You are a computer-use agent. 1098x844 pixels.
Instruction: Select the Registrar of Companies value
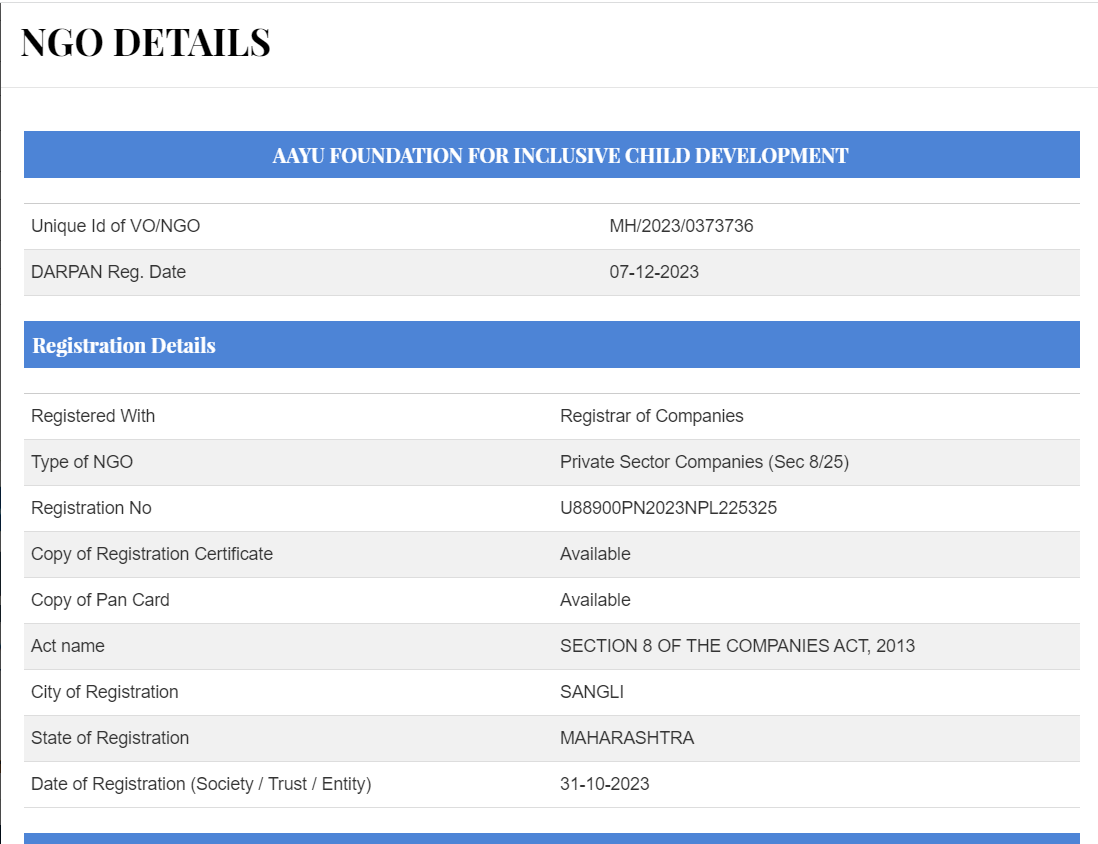tap(651, 416)
